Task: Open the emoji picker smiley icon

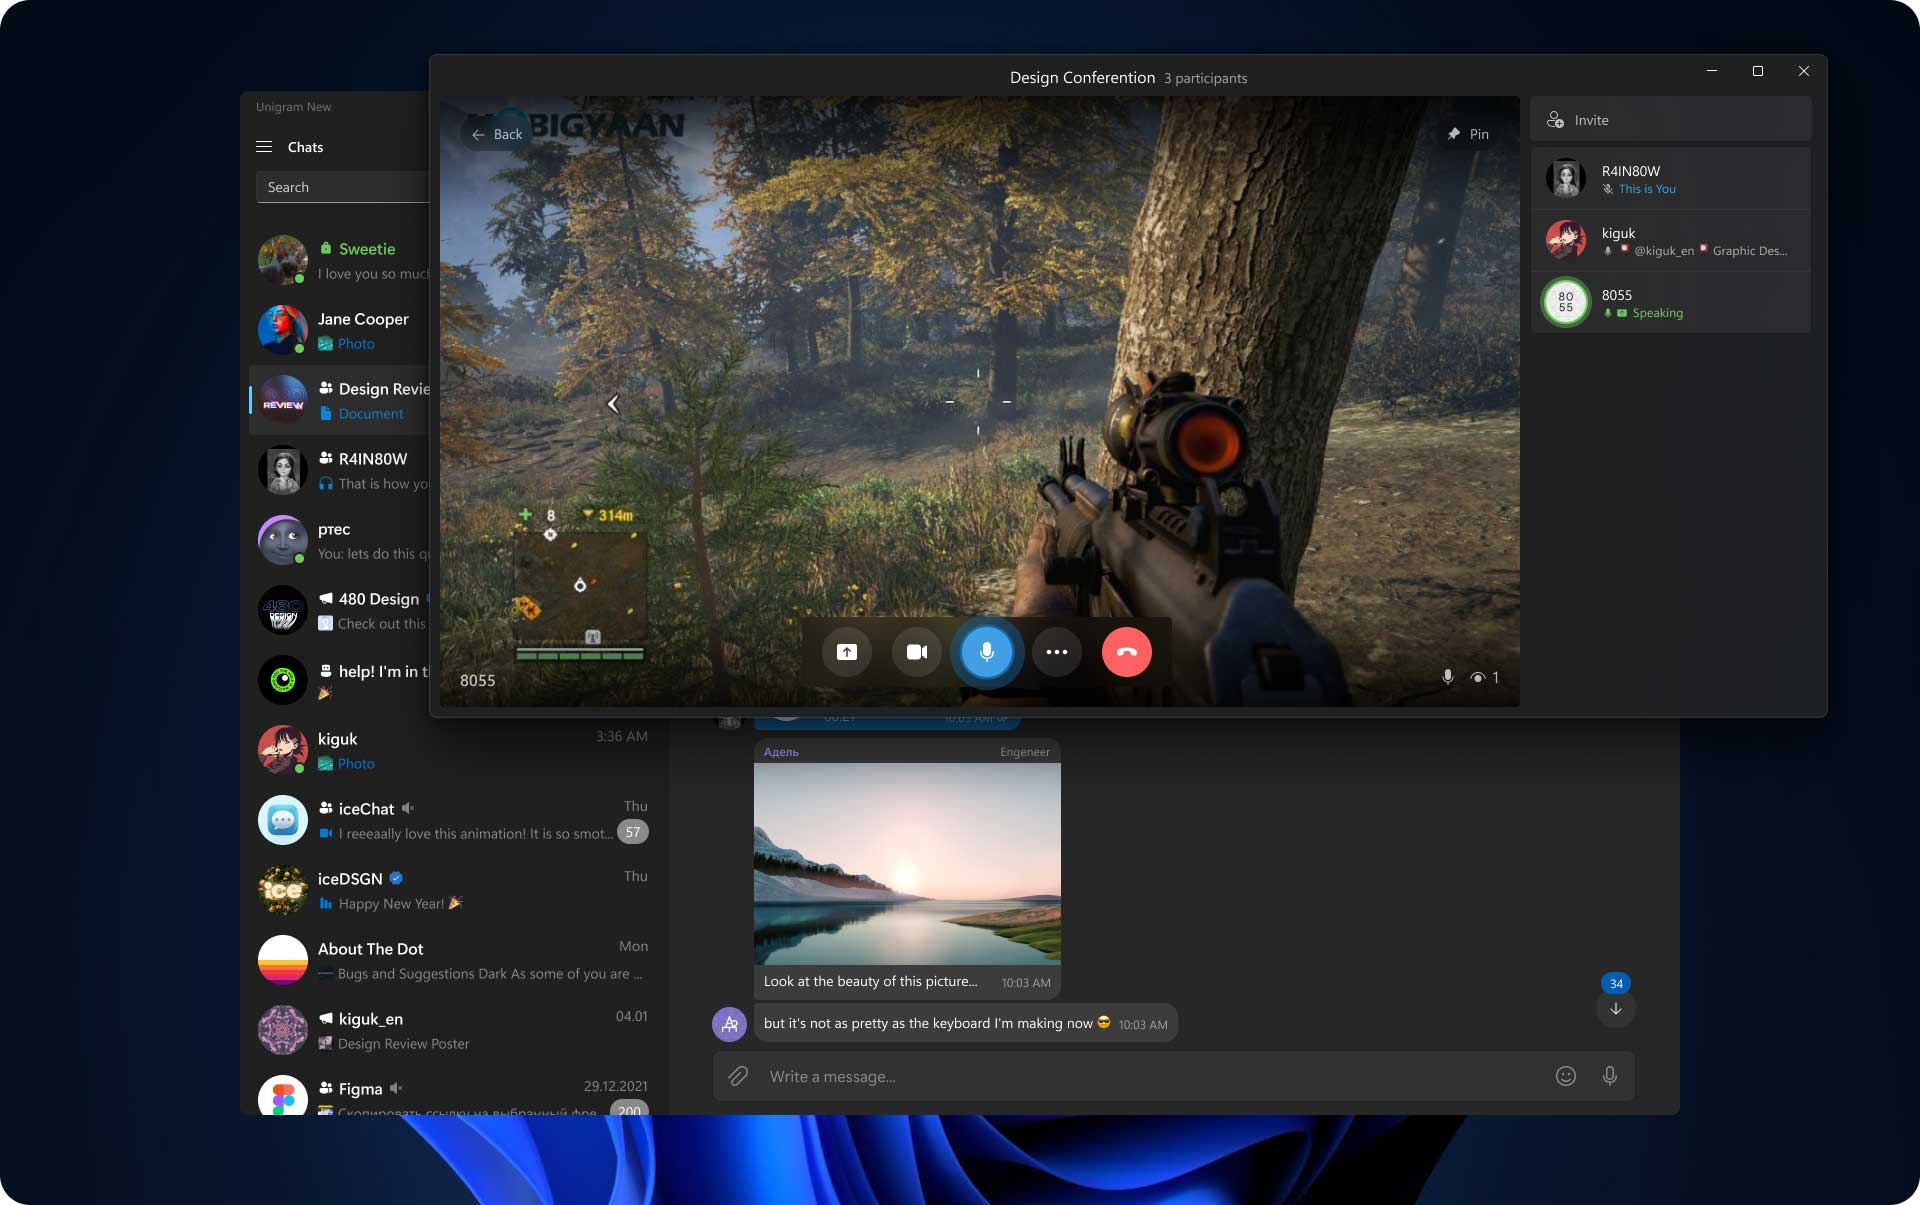Action: point(1566,1076)
